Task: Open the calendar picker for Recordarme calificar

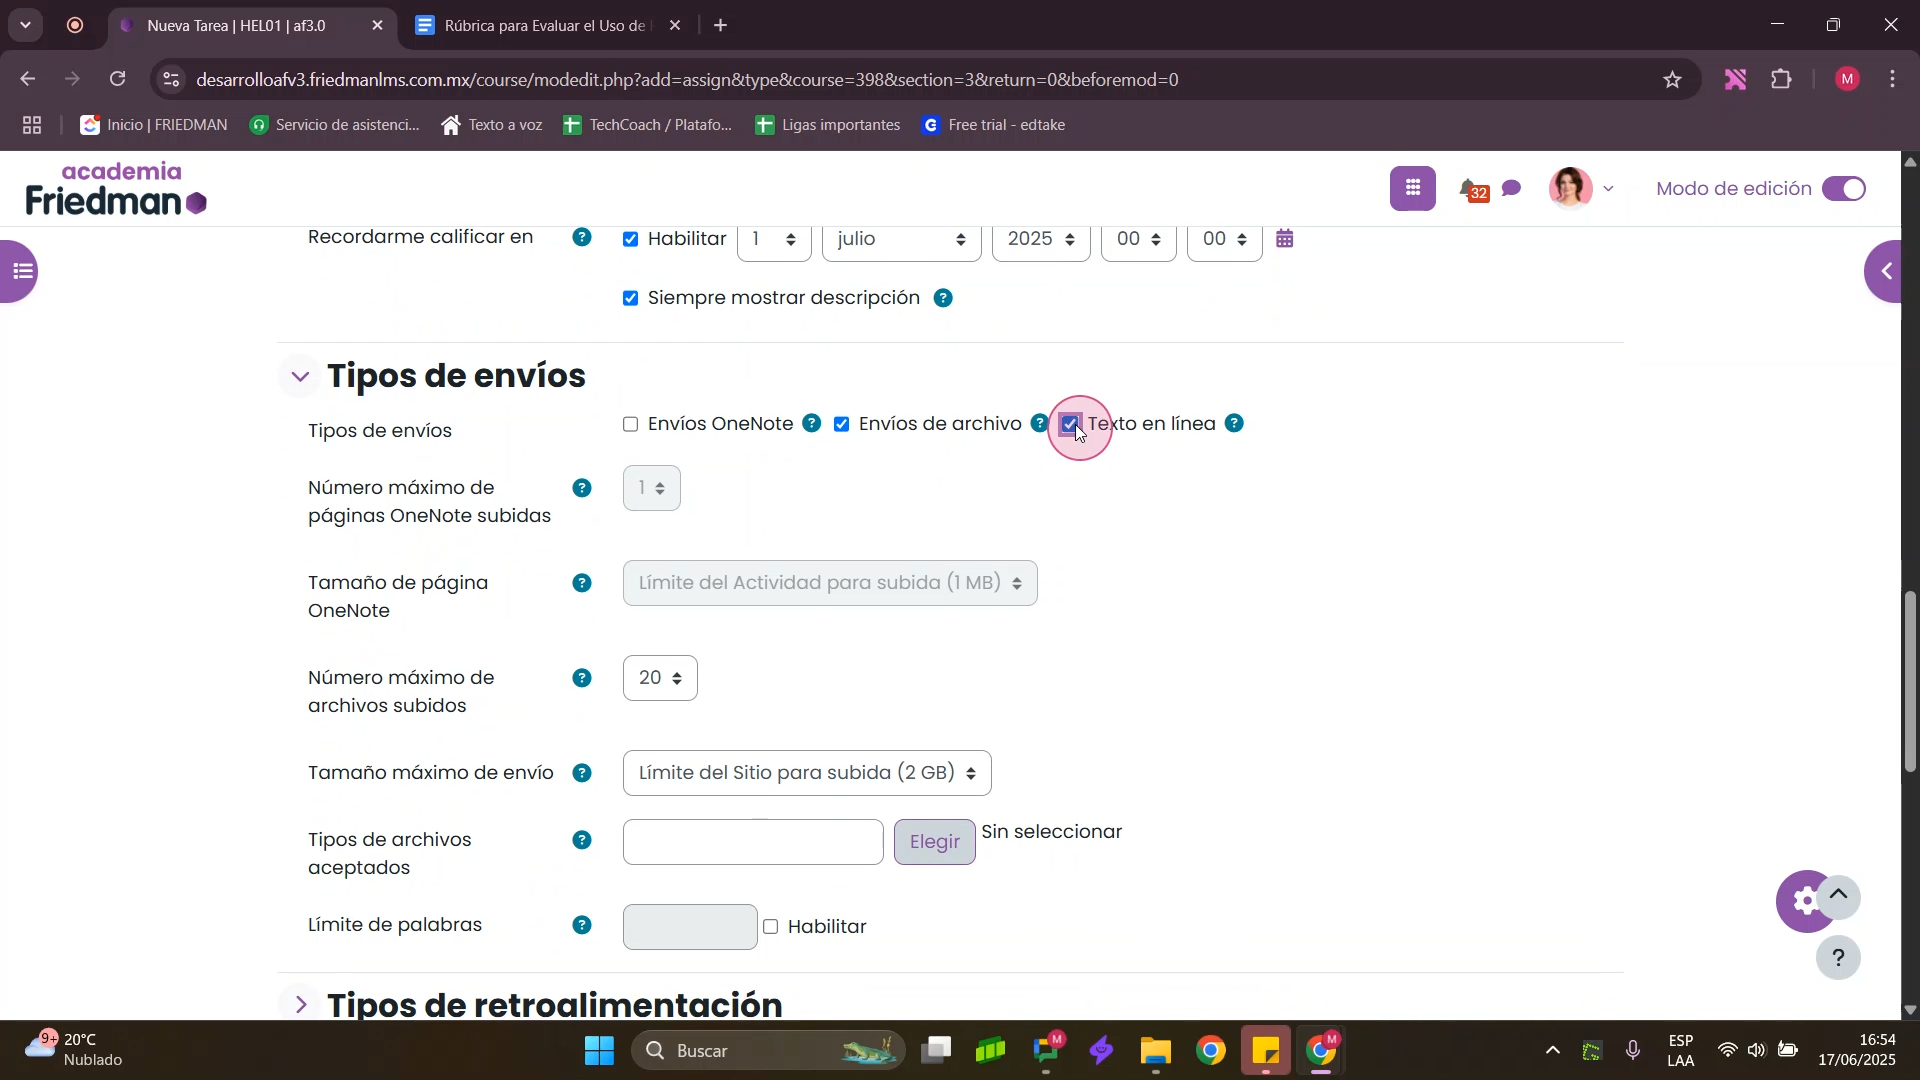Action: 1285,239
